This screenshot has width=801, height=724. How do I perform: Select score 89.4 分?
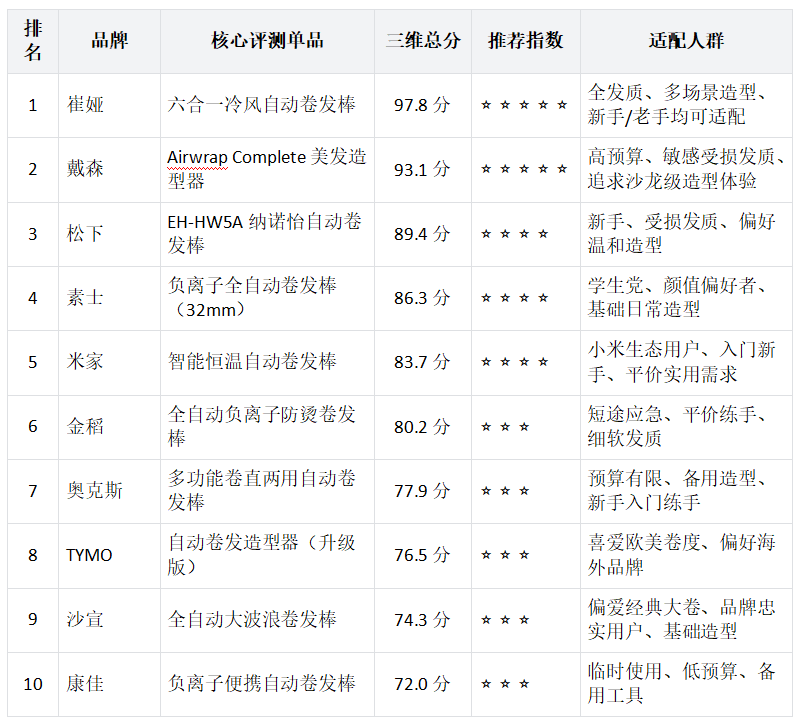pyautogui.click(x=423, y=235)
